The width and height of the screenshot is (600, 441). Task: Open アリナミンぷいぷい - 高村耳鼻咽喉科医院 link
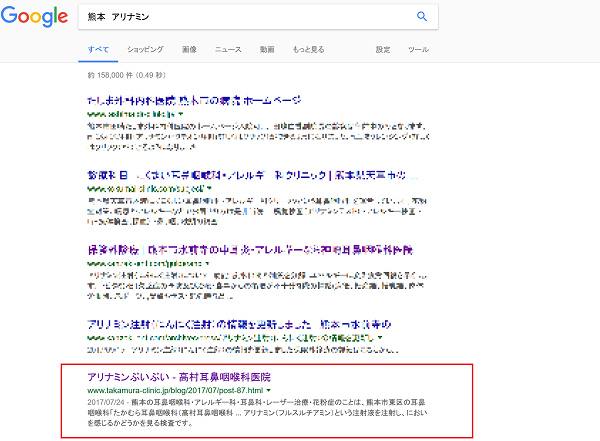(179, 377)
